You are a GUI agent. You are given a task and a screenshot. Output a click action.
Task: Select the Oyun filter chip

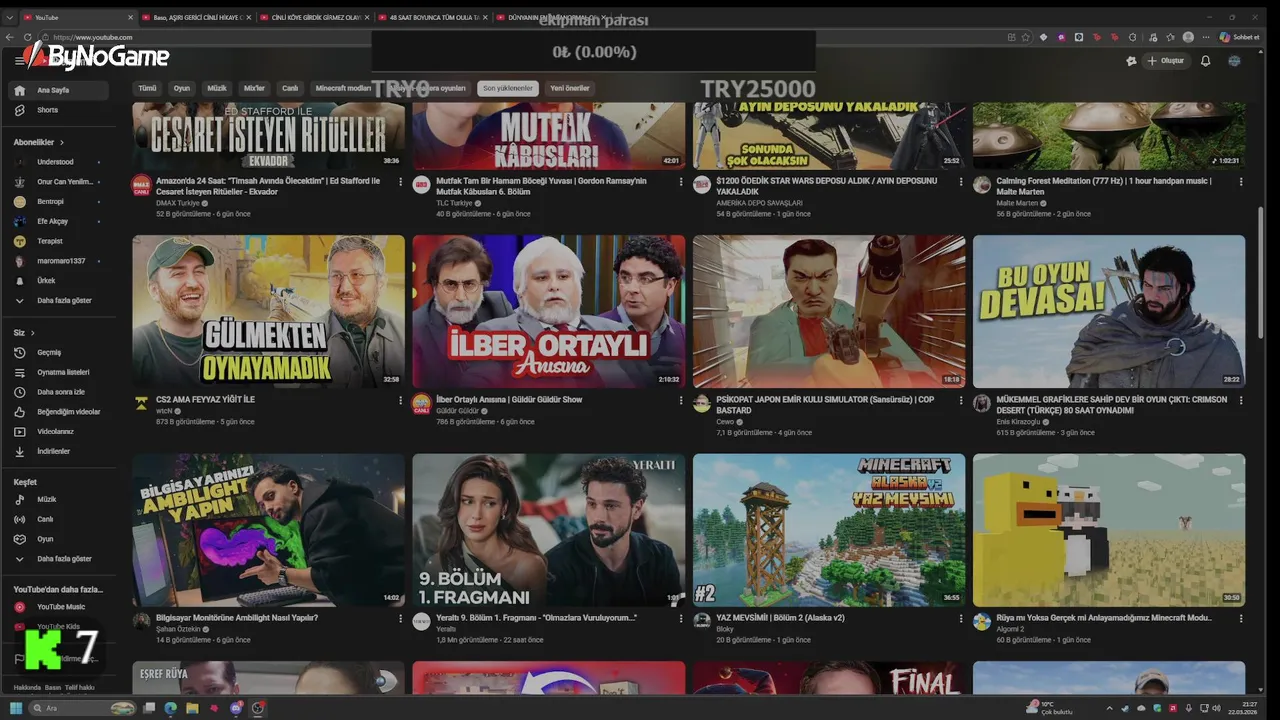[182, 88]
